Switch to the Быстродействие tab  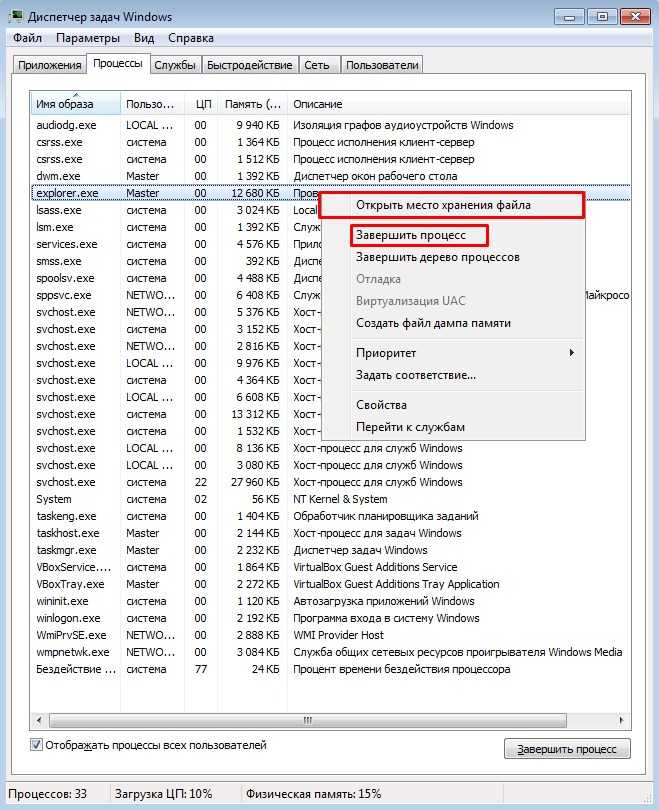249,65
